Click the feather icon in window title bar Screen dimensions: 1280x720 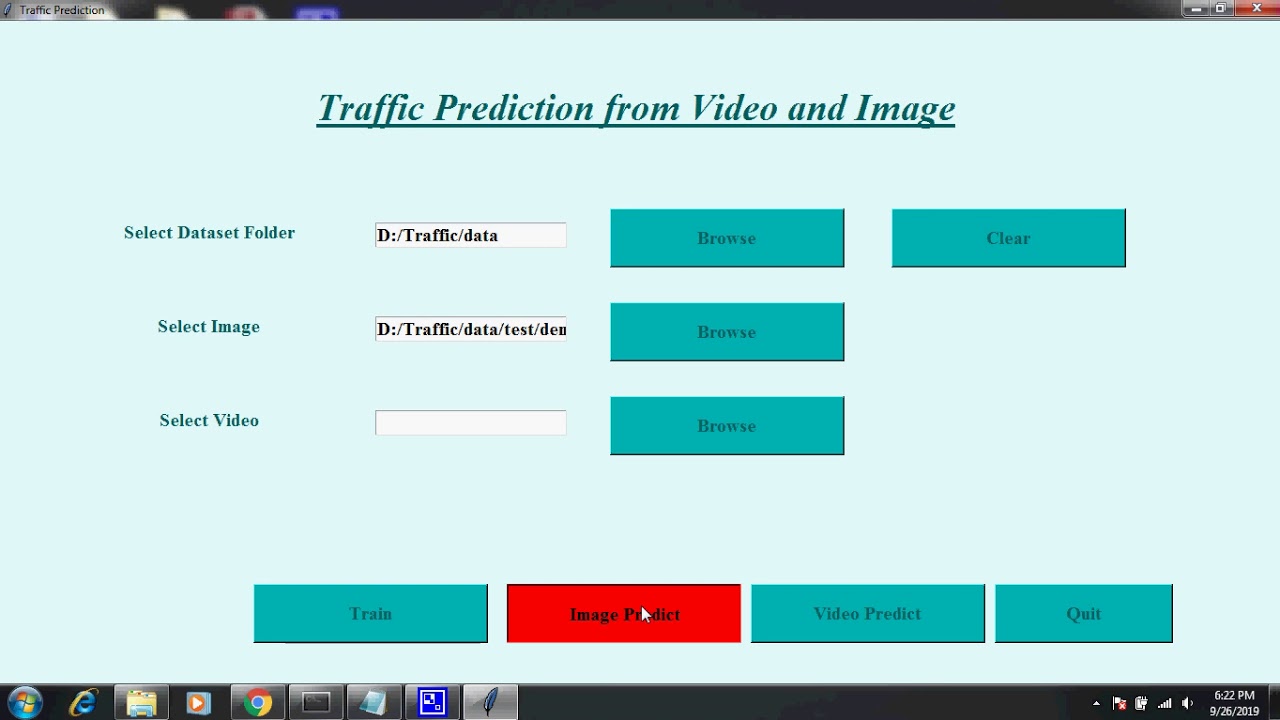pyautogui.click(x=8, y=9)
